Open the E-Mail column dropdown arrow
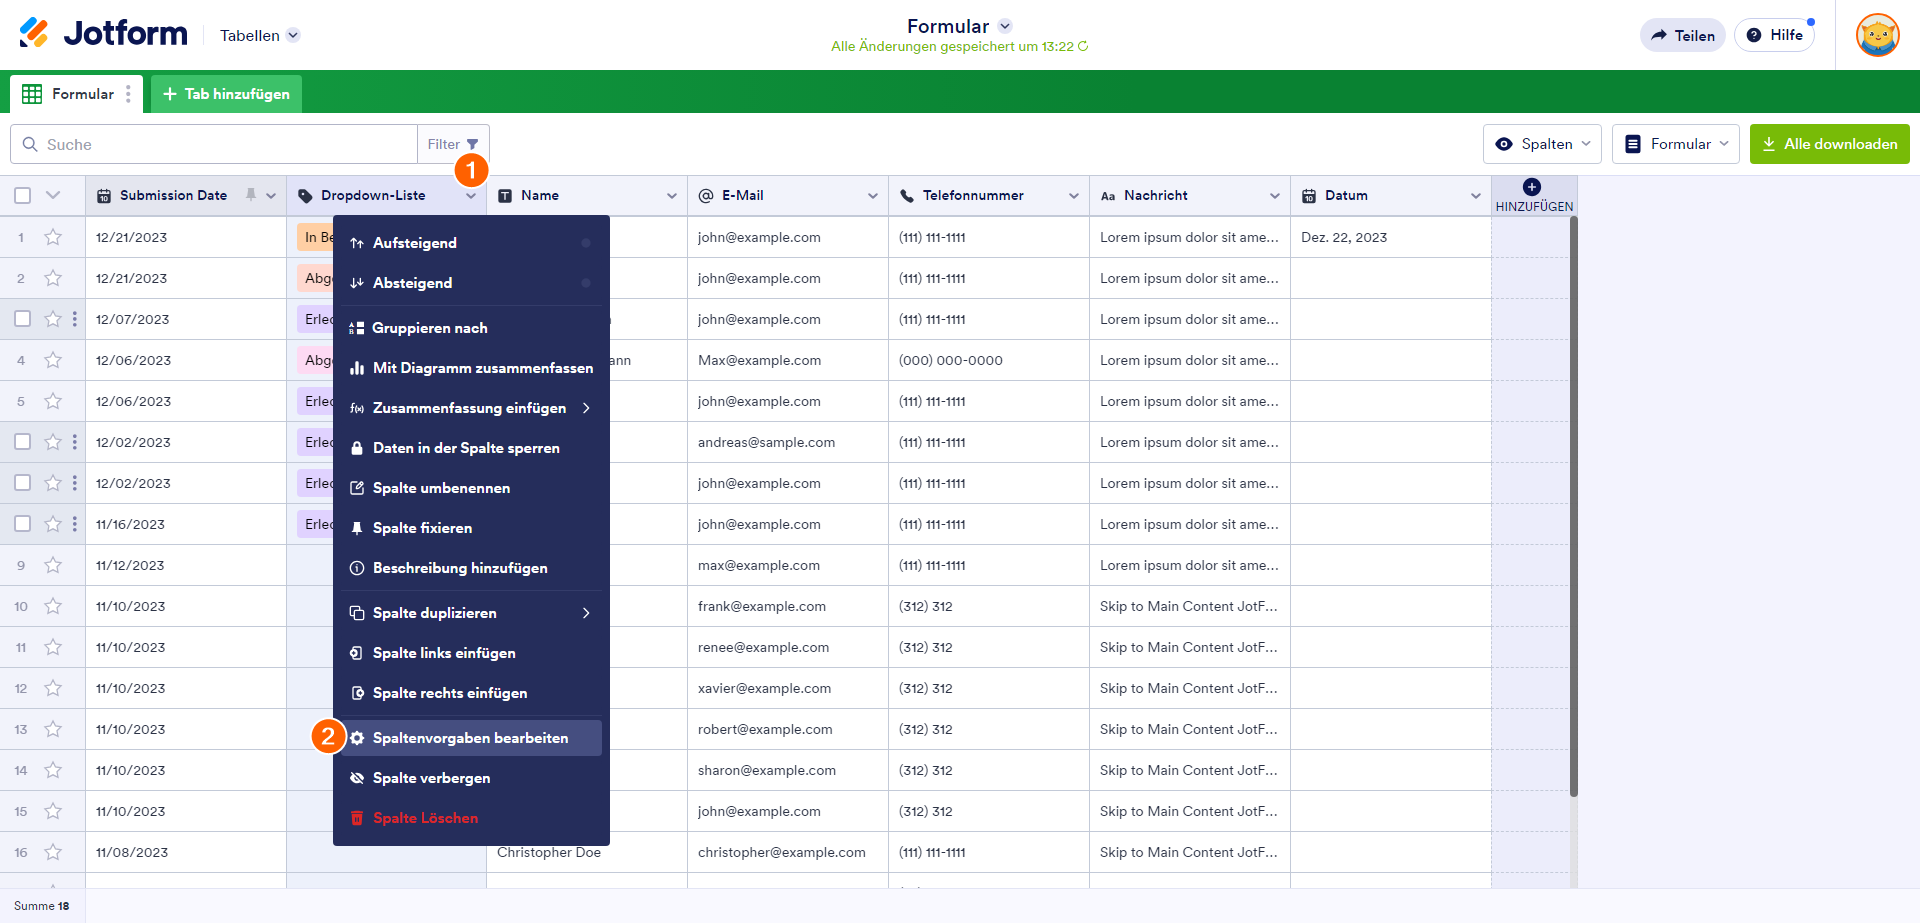 872,196
